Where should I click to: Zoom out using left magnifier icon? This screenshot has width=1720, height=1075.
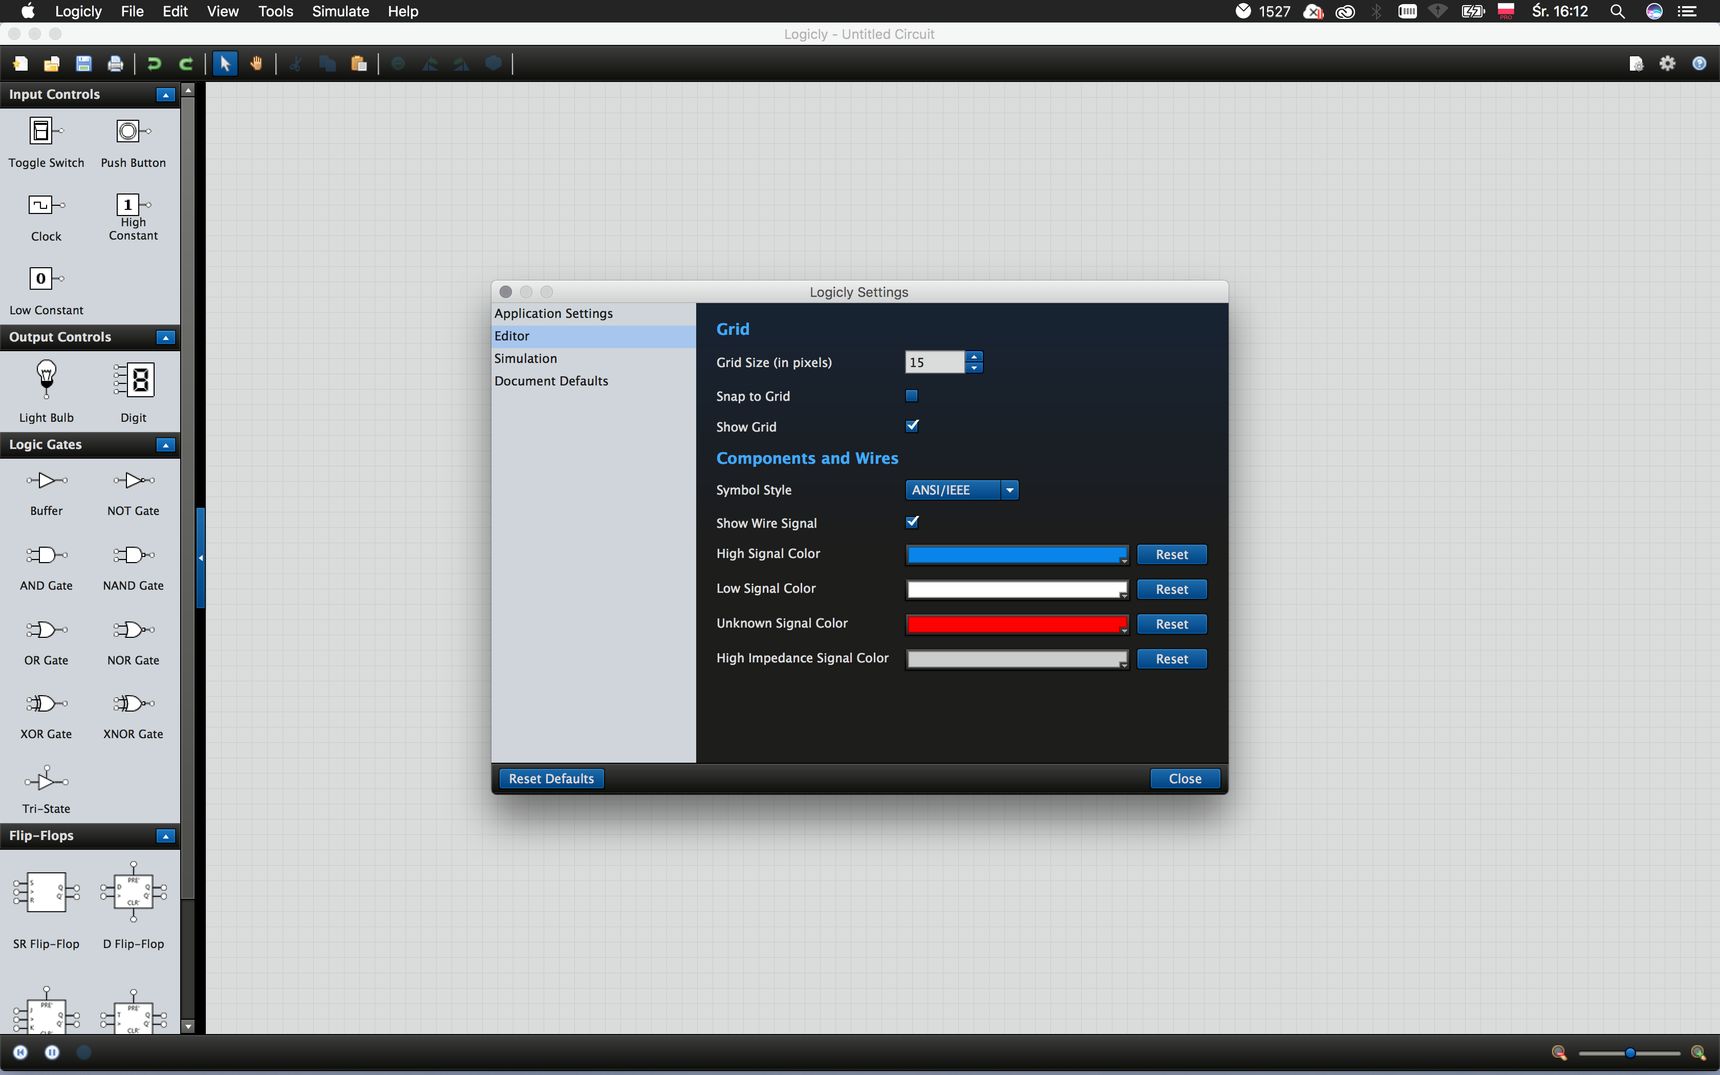[x=1559, y=1052]
